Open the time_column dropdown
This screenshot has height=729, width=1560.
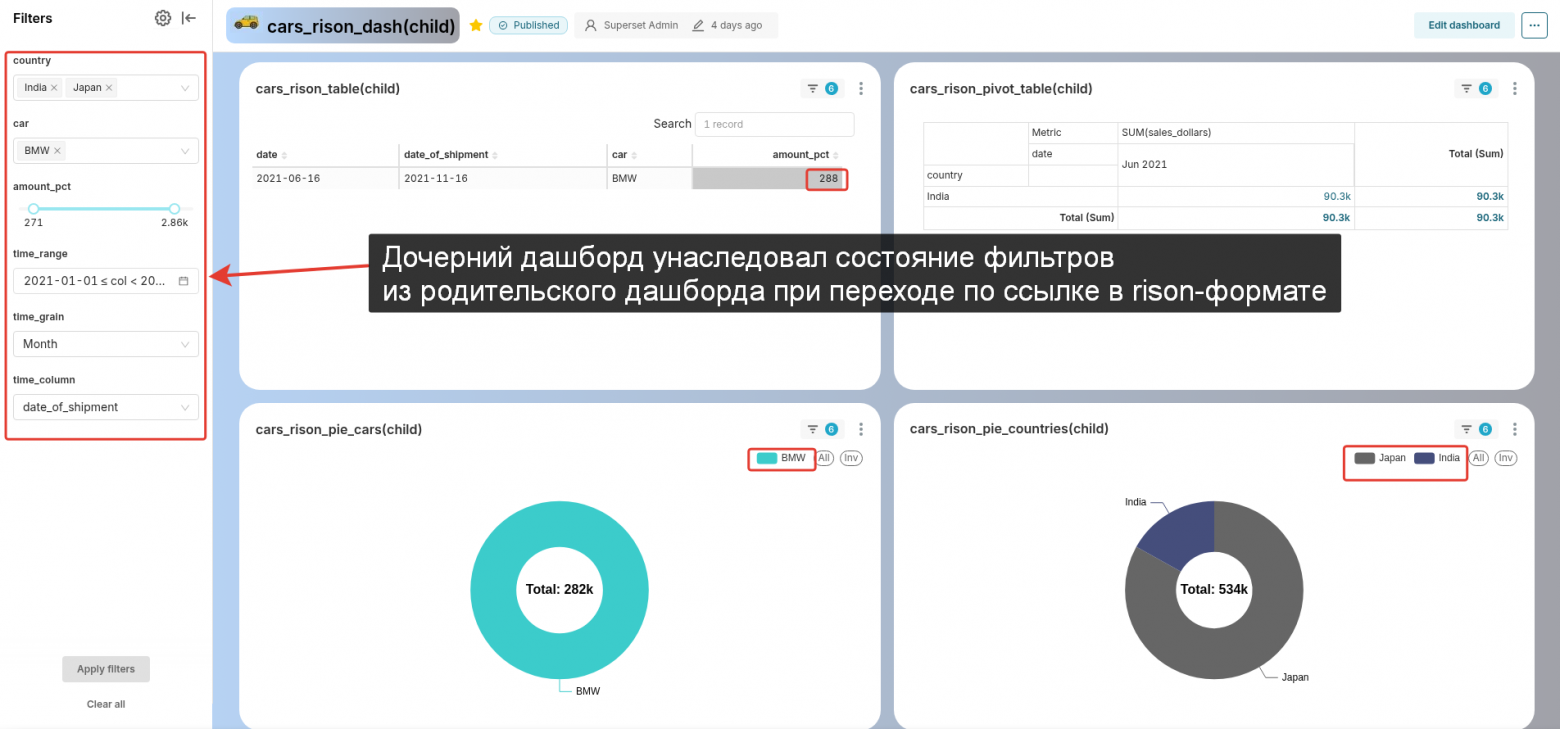pos(105,407)
